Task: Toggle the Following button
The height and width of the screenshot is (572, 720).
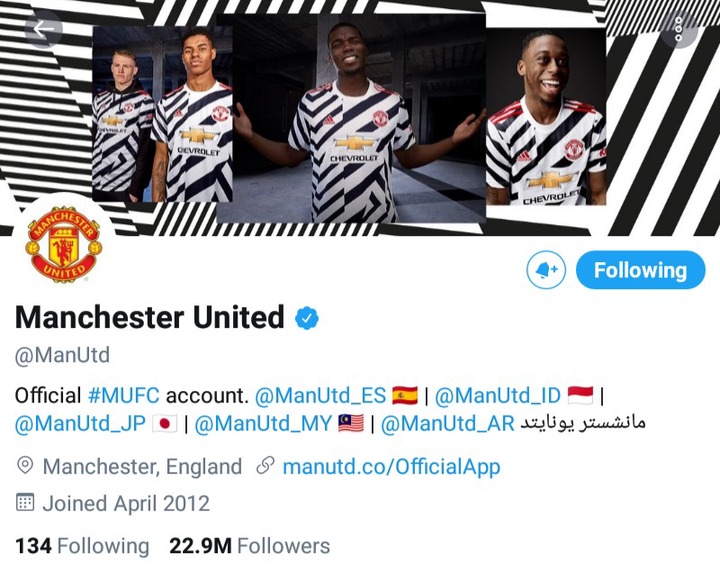Action: [x=640, y=270]
